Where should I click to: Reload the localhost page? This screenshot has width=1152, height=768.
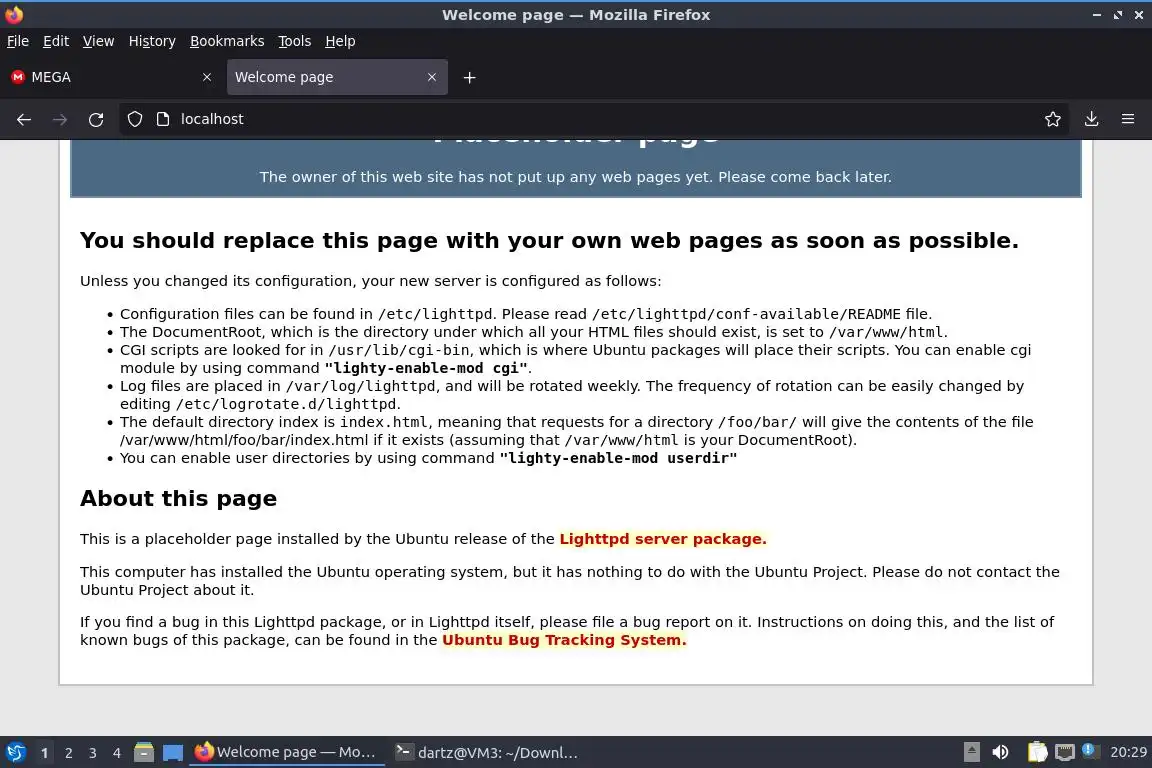click(x=96, y=119)
